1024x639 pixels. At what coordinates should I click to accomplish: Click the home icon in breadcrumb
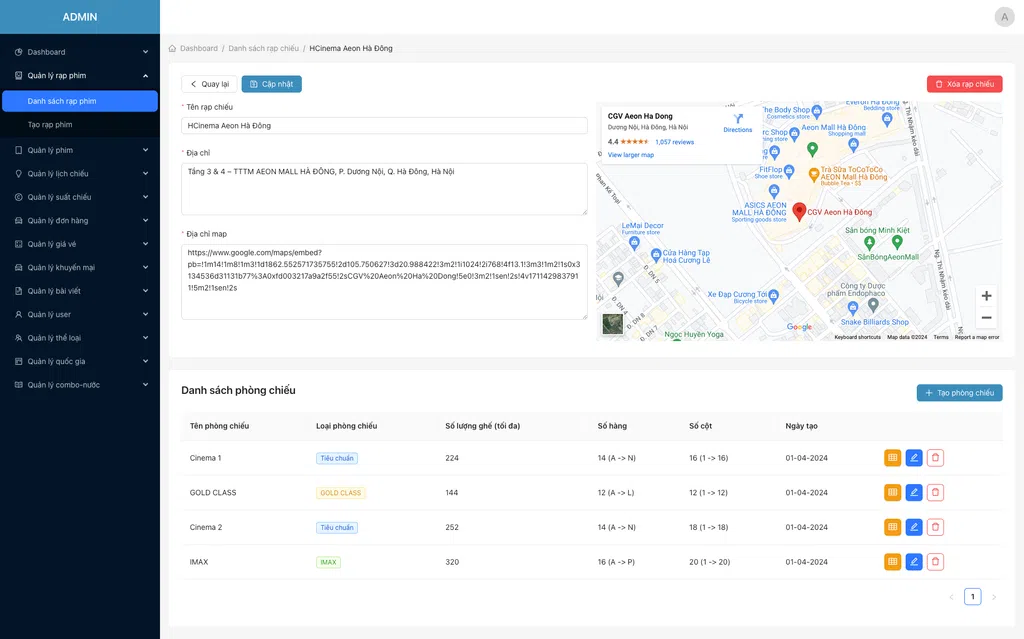(172, 48)
